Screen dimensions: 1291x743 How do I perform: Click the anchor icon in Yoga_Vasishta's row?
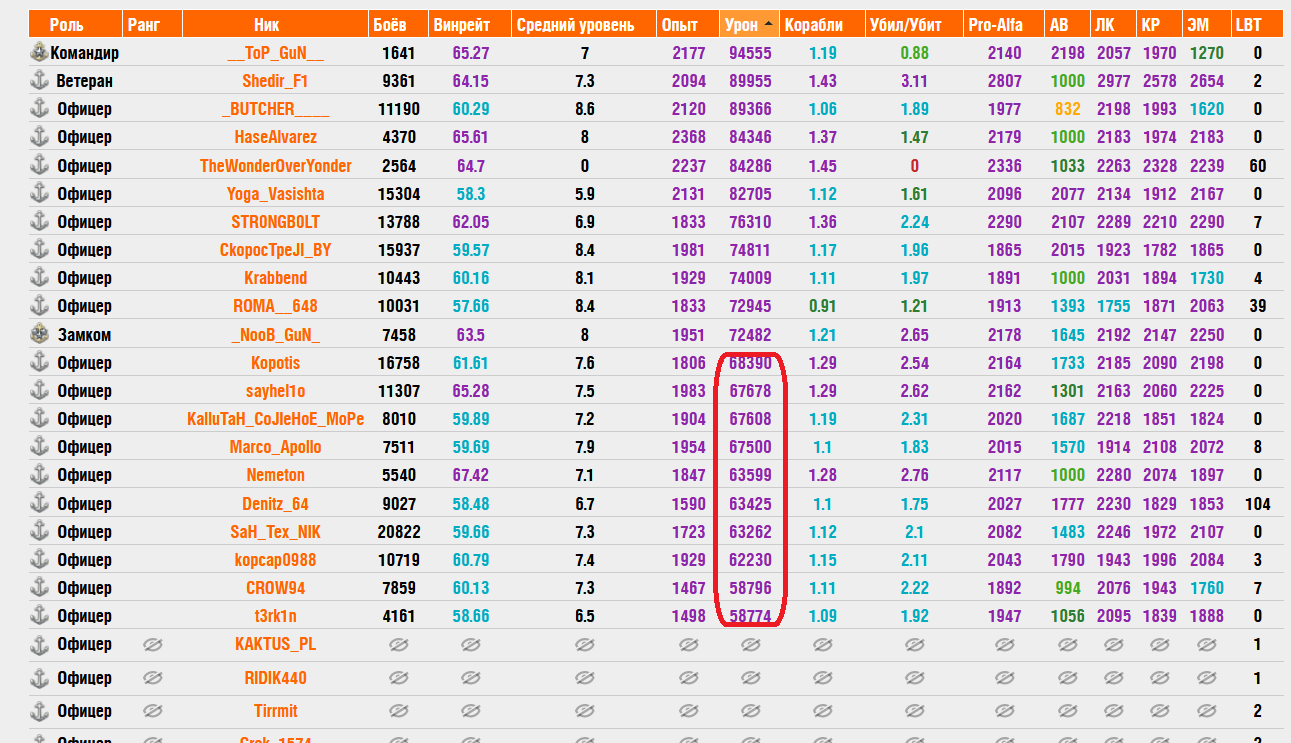tap(40, 194)
